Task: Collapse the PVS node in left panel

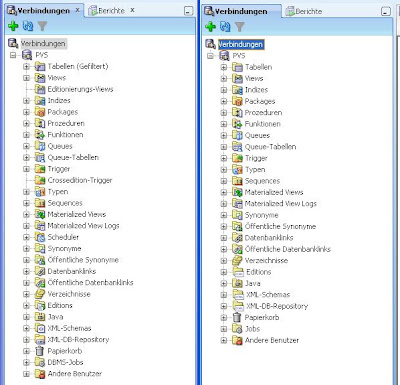Action: [13, 55]
